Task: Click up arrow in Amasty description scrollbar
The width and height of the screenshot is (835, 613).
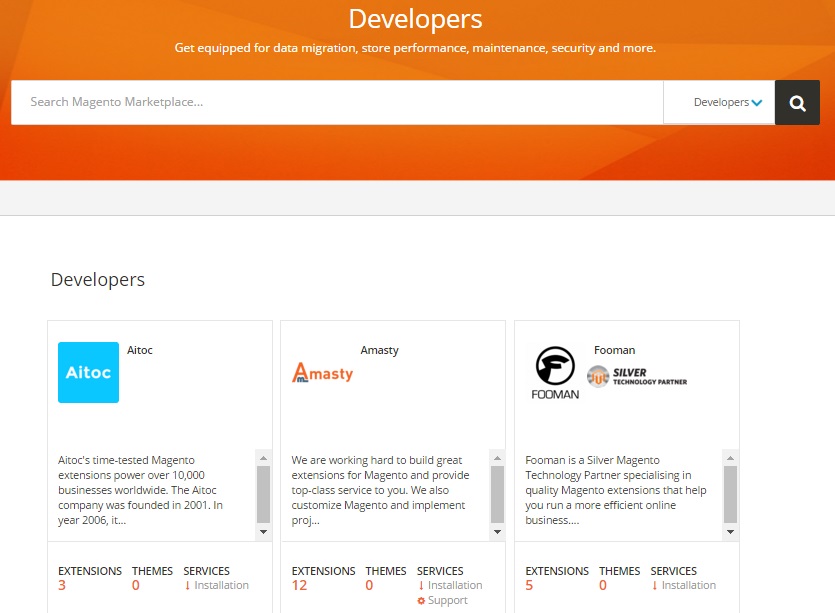Action: coord(497,458)
